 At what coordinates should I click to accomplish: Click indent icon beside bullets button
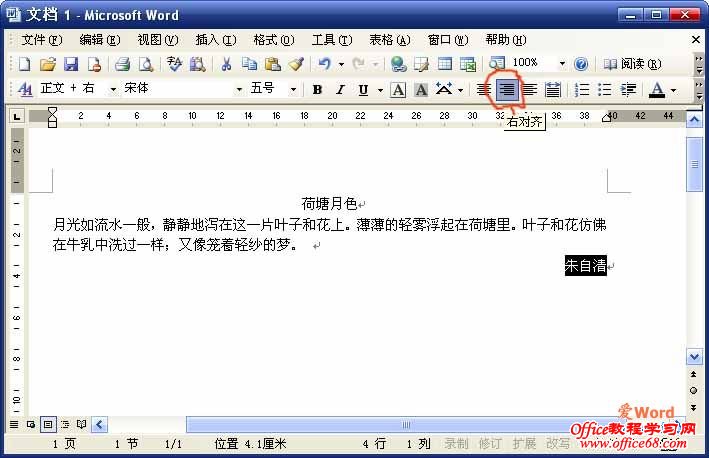click(x=628, y=89)
